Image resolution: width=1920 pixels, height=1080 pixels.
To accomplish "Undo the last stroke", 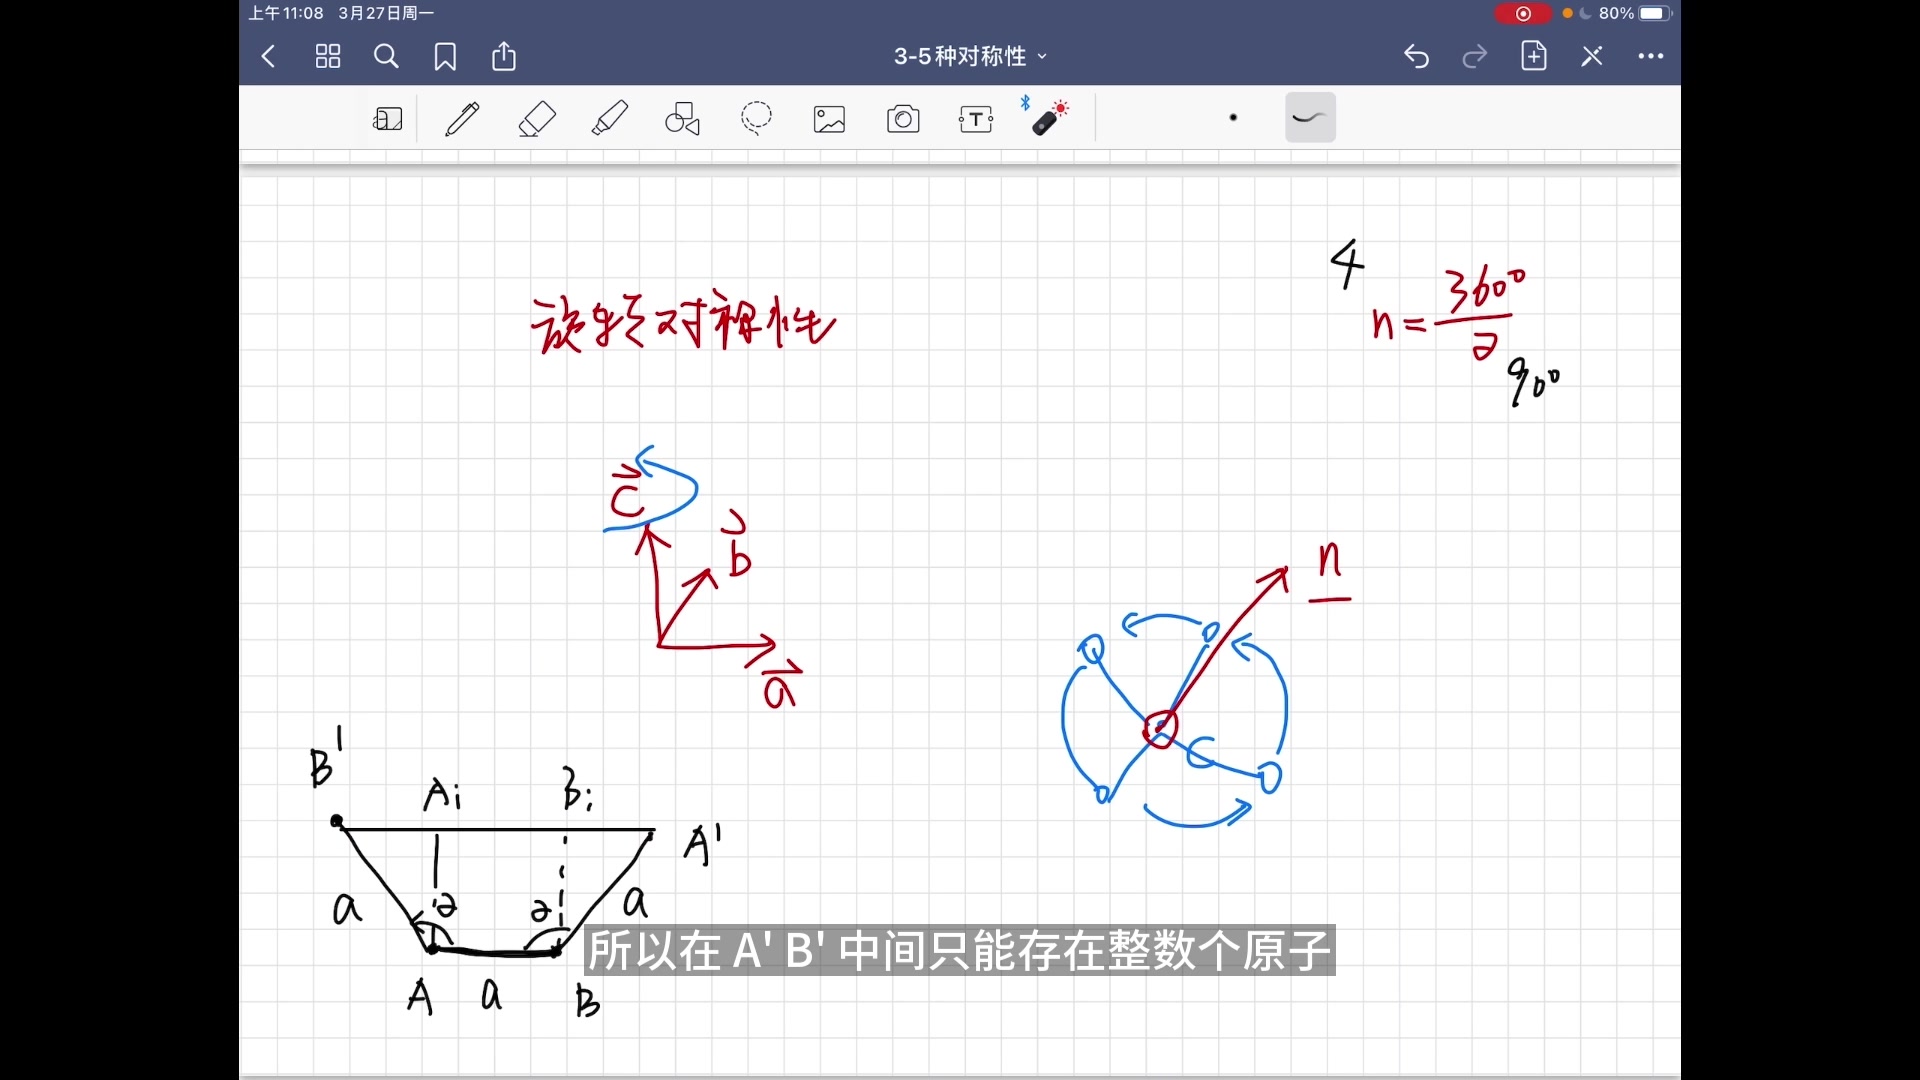I will click(1416, 57).
